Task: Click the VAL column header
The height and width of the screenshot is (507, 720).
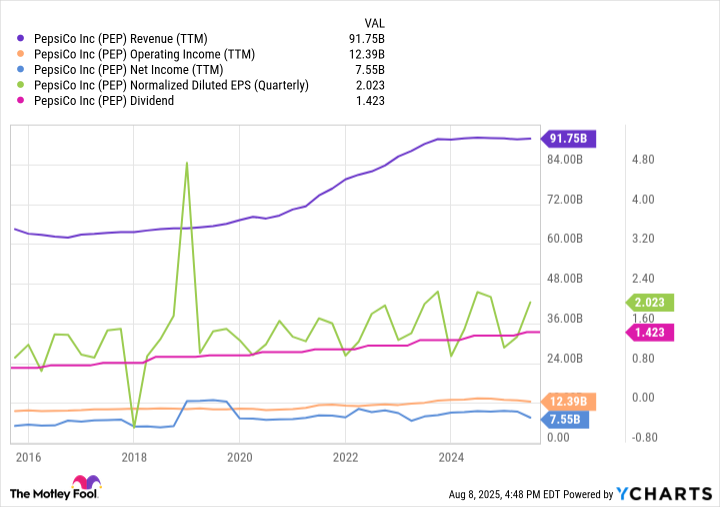Action: pyautogui.click(x=374, y=23)
